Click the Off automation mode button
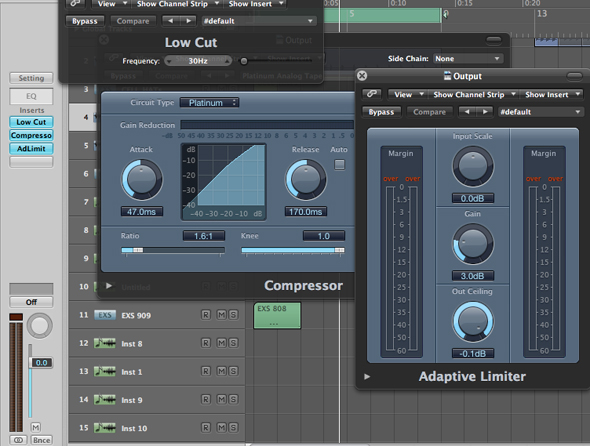 point(31,302)
